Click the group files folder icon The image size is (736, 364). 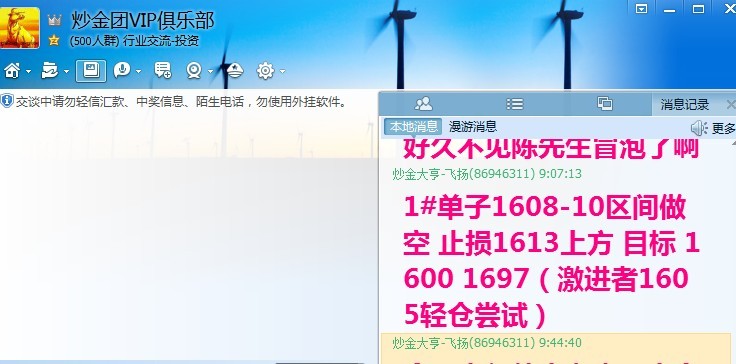click(x=49, y=71)
